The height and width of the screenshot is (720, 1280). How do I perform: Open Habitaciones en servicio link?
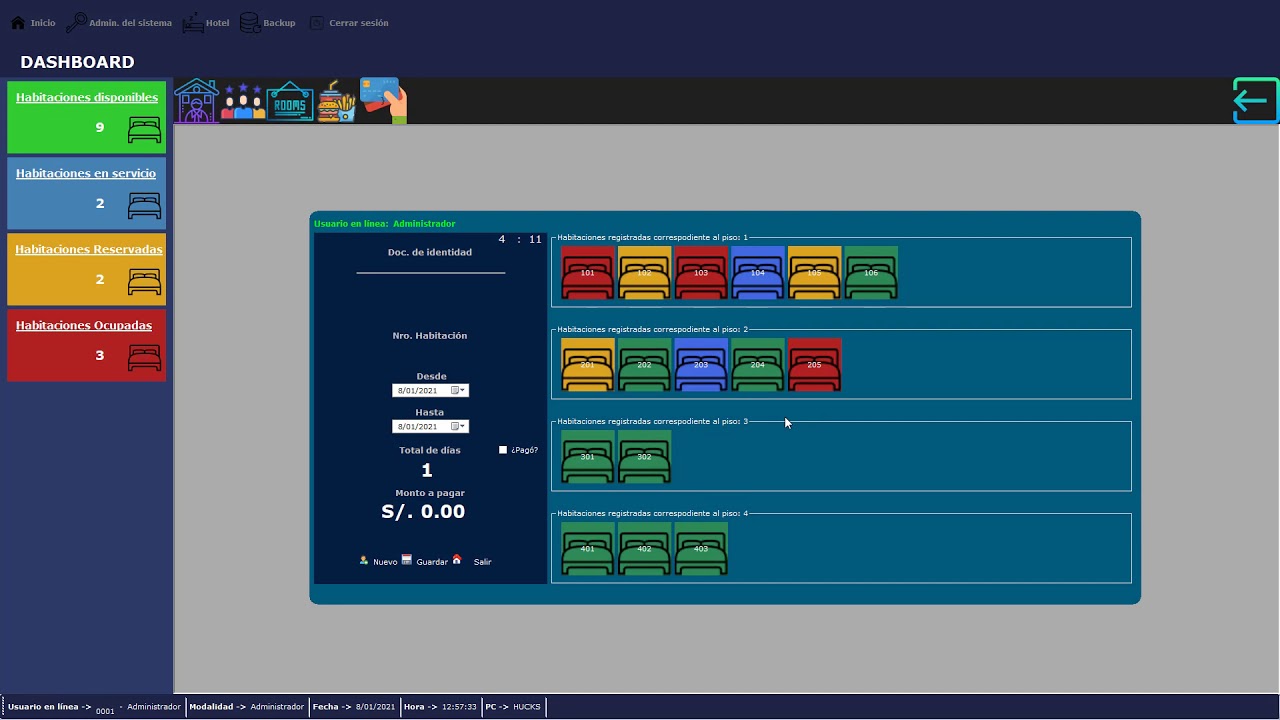click(86, 174)
